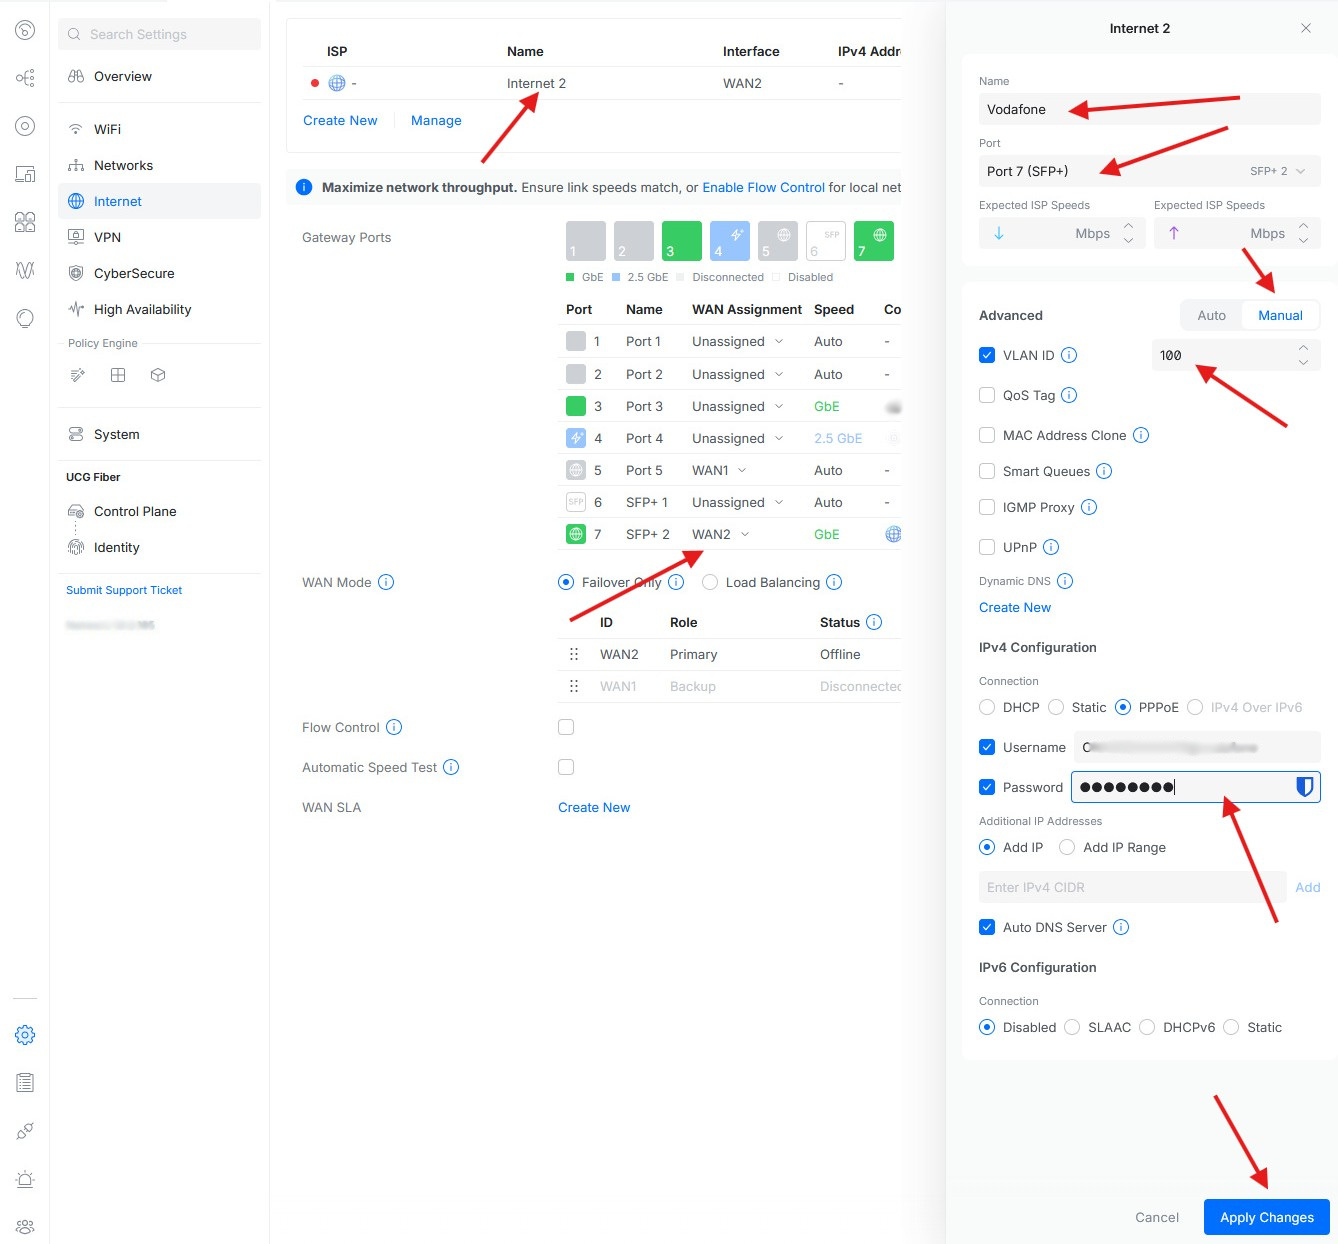Open the Port Manager plug icon
Screen dimensions: 1338x1244
click(25, 1130)
